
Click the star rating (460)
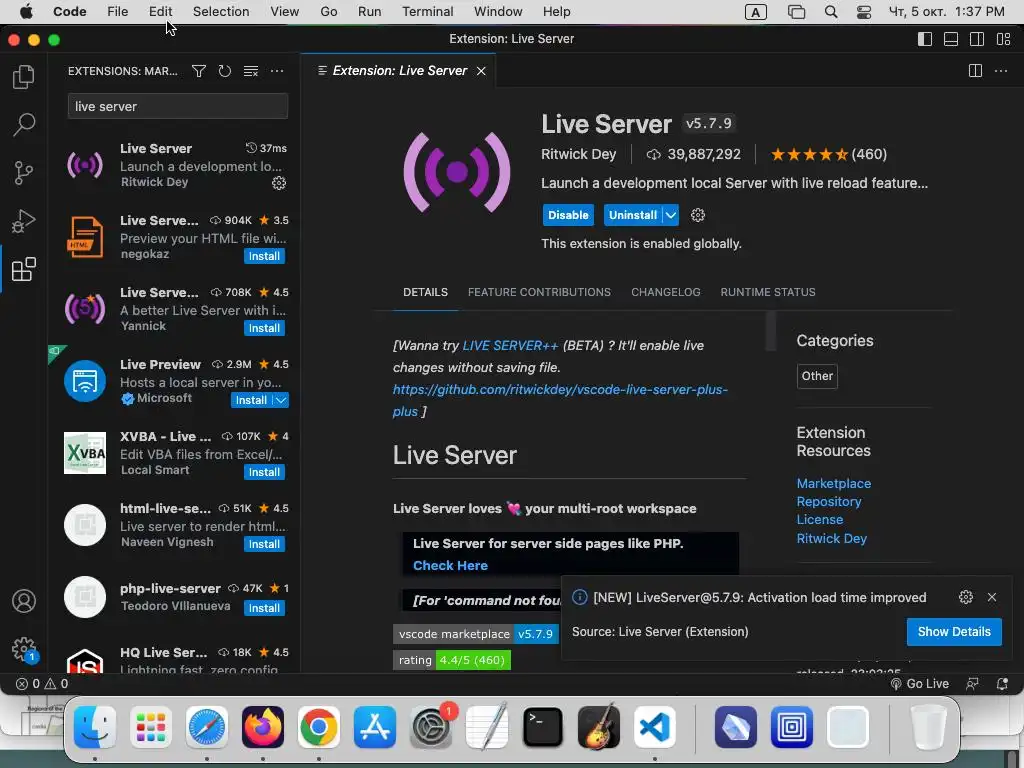(x=828, y=154)
